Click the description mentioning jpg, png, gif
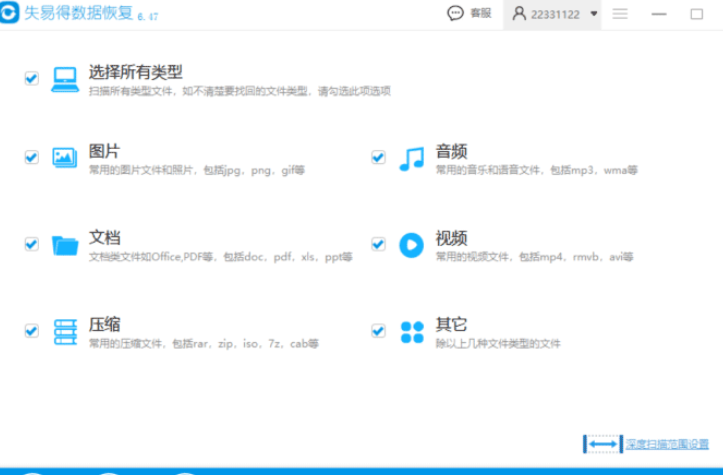 pyautogui.click(x=197, y=170)
